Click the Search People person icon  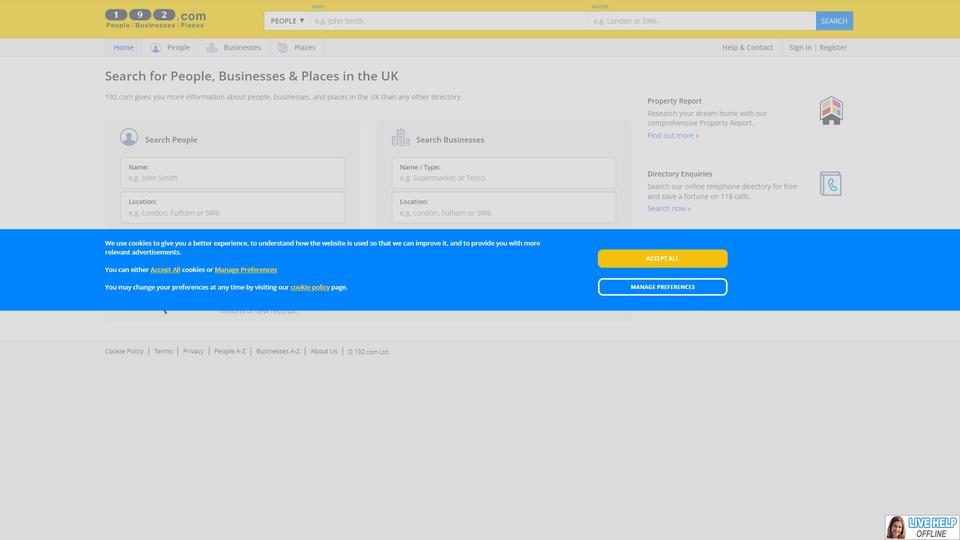[x=129, y=137]
